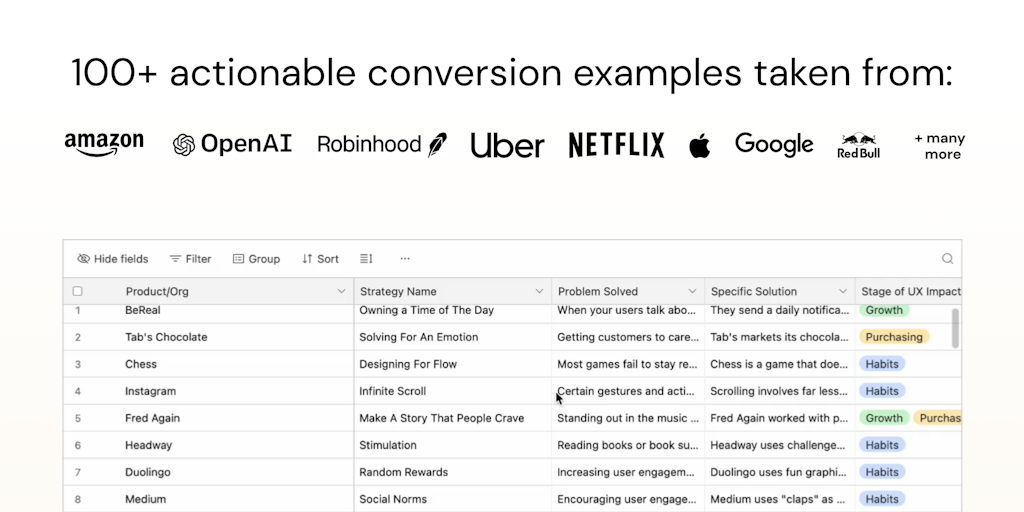Tick the select-all checkbox in header
The height and width of the screenshot is (512, 1024).
78,291
